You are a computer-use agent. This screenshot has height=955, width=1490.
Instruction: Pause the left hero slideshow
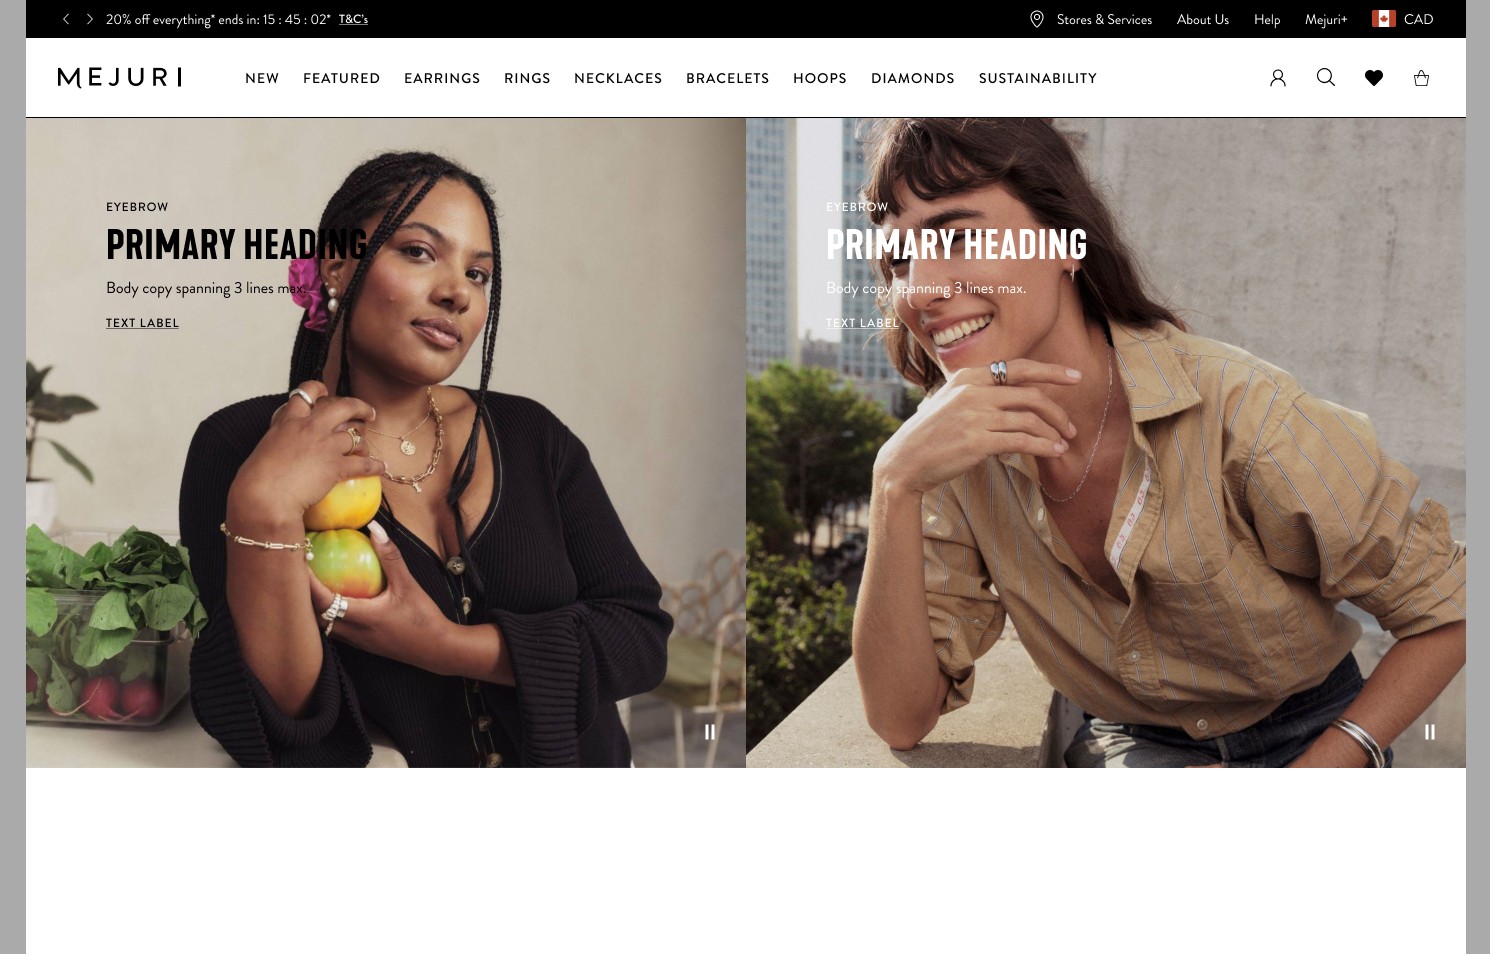click(x=710, y=732)
